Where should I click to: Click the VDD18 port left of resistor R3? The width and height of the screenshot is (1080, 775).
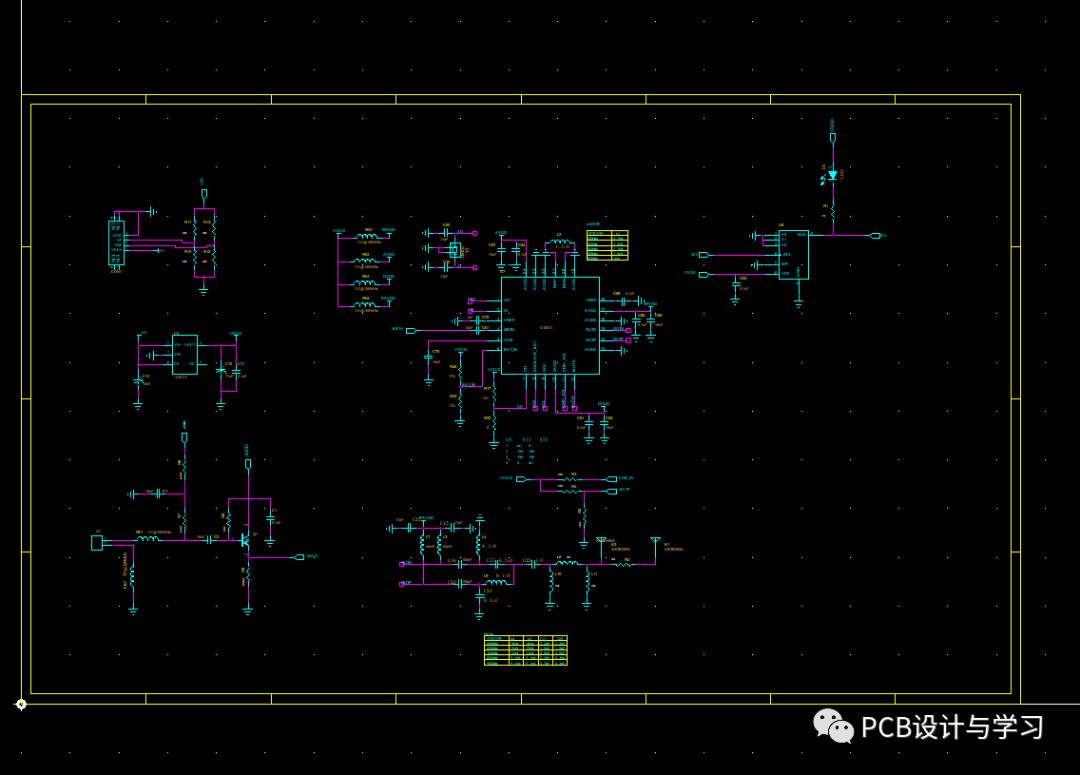[521, 479]
